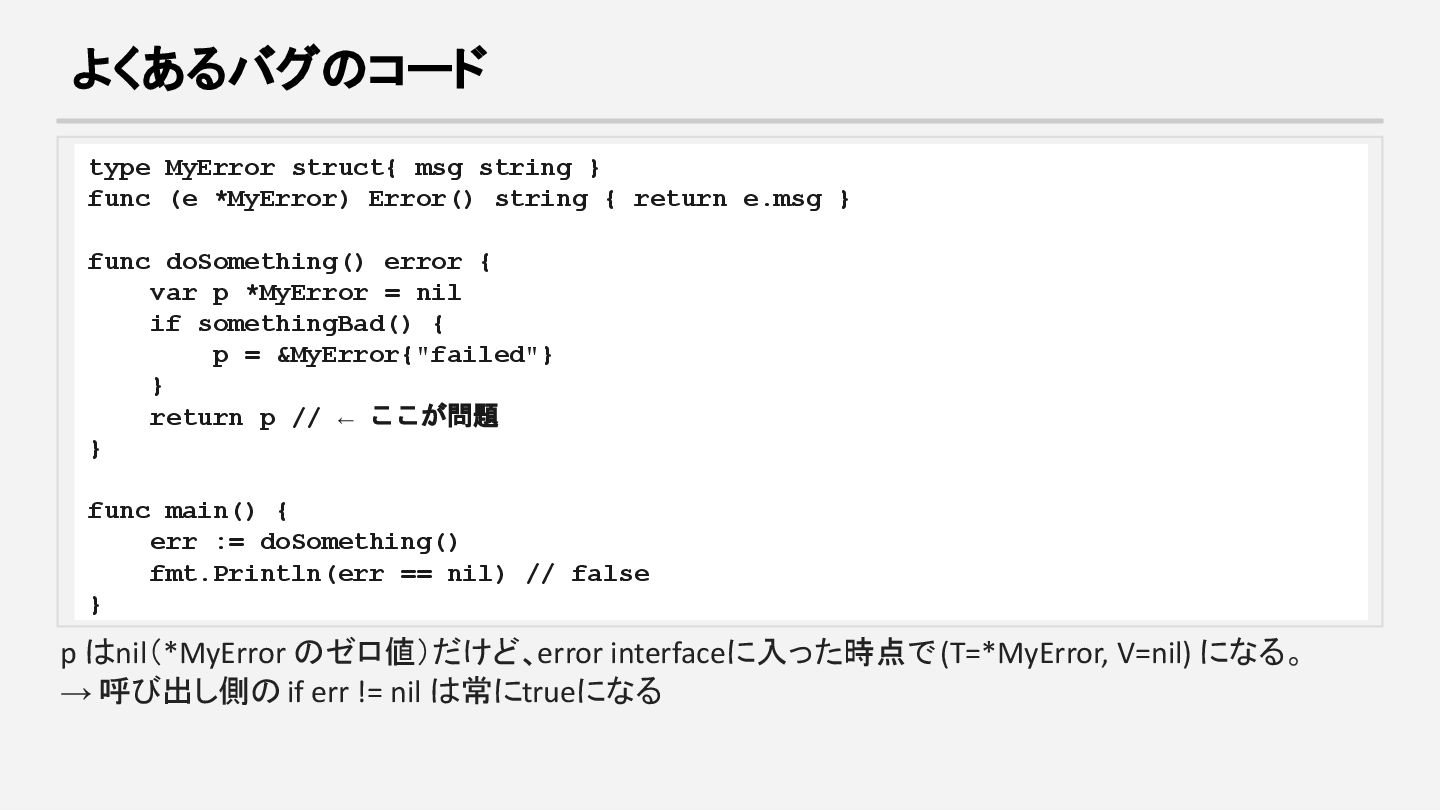Click the func main() line

coord(187,511)
